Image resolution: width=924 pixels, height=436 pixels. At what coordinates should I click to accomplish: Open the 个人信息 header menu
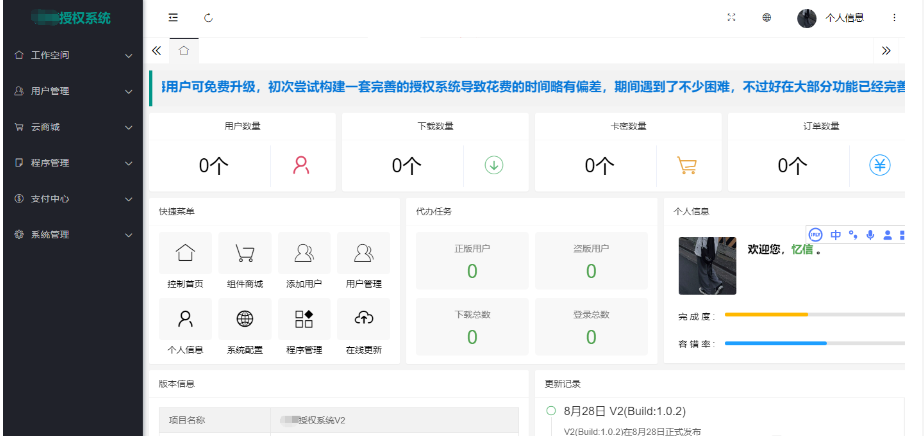(844, 18)
